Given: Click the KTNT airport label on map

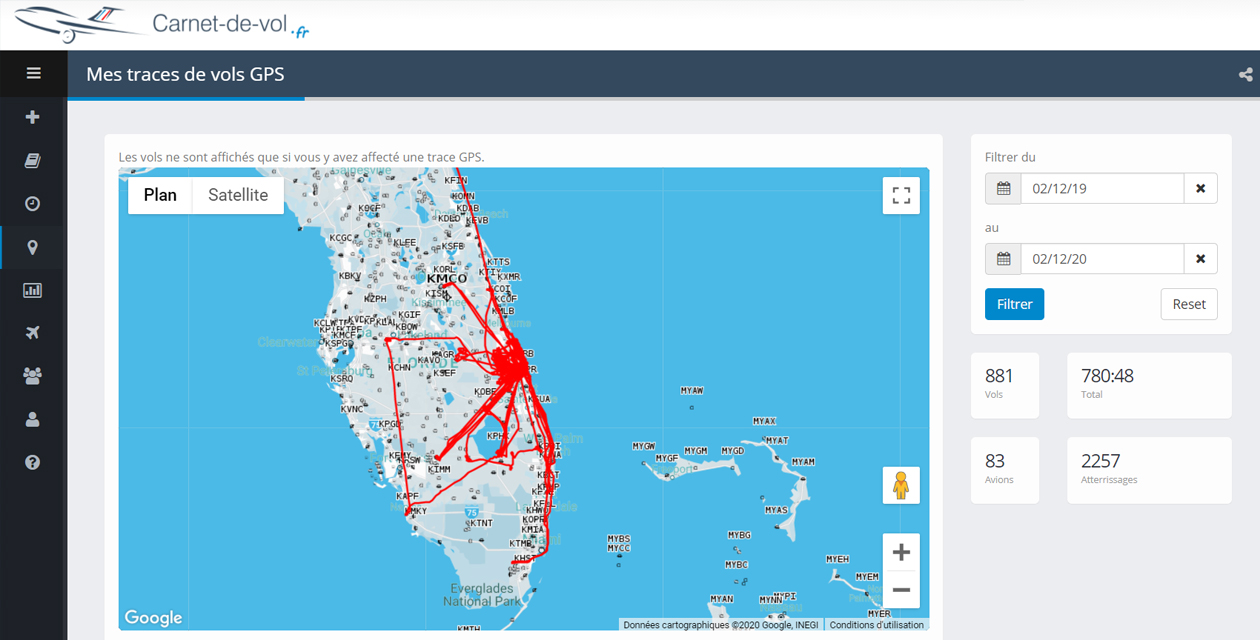Looking at the screenshot, I should pyautogui.click(x=481, y=523).
